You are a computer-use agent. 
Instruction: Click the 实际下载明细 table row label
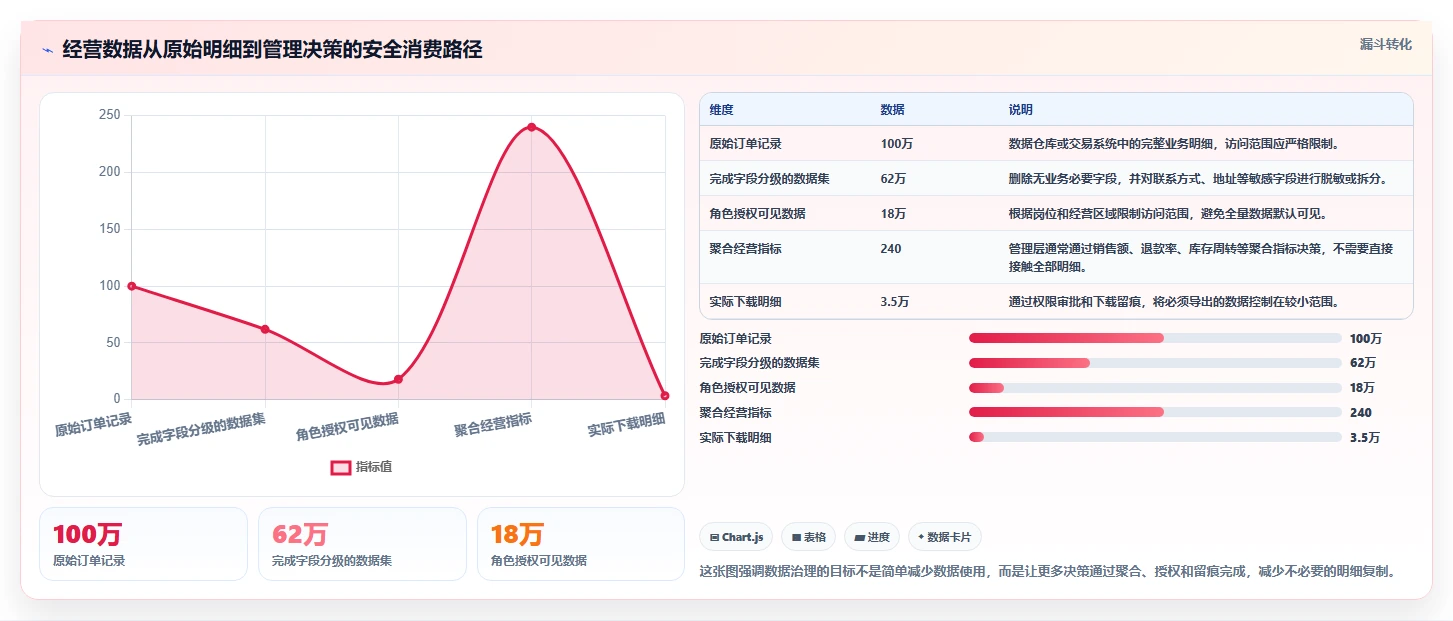point(745,302)
